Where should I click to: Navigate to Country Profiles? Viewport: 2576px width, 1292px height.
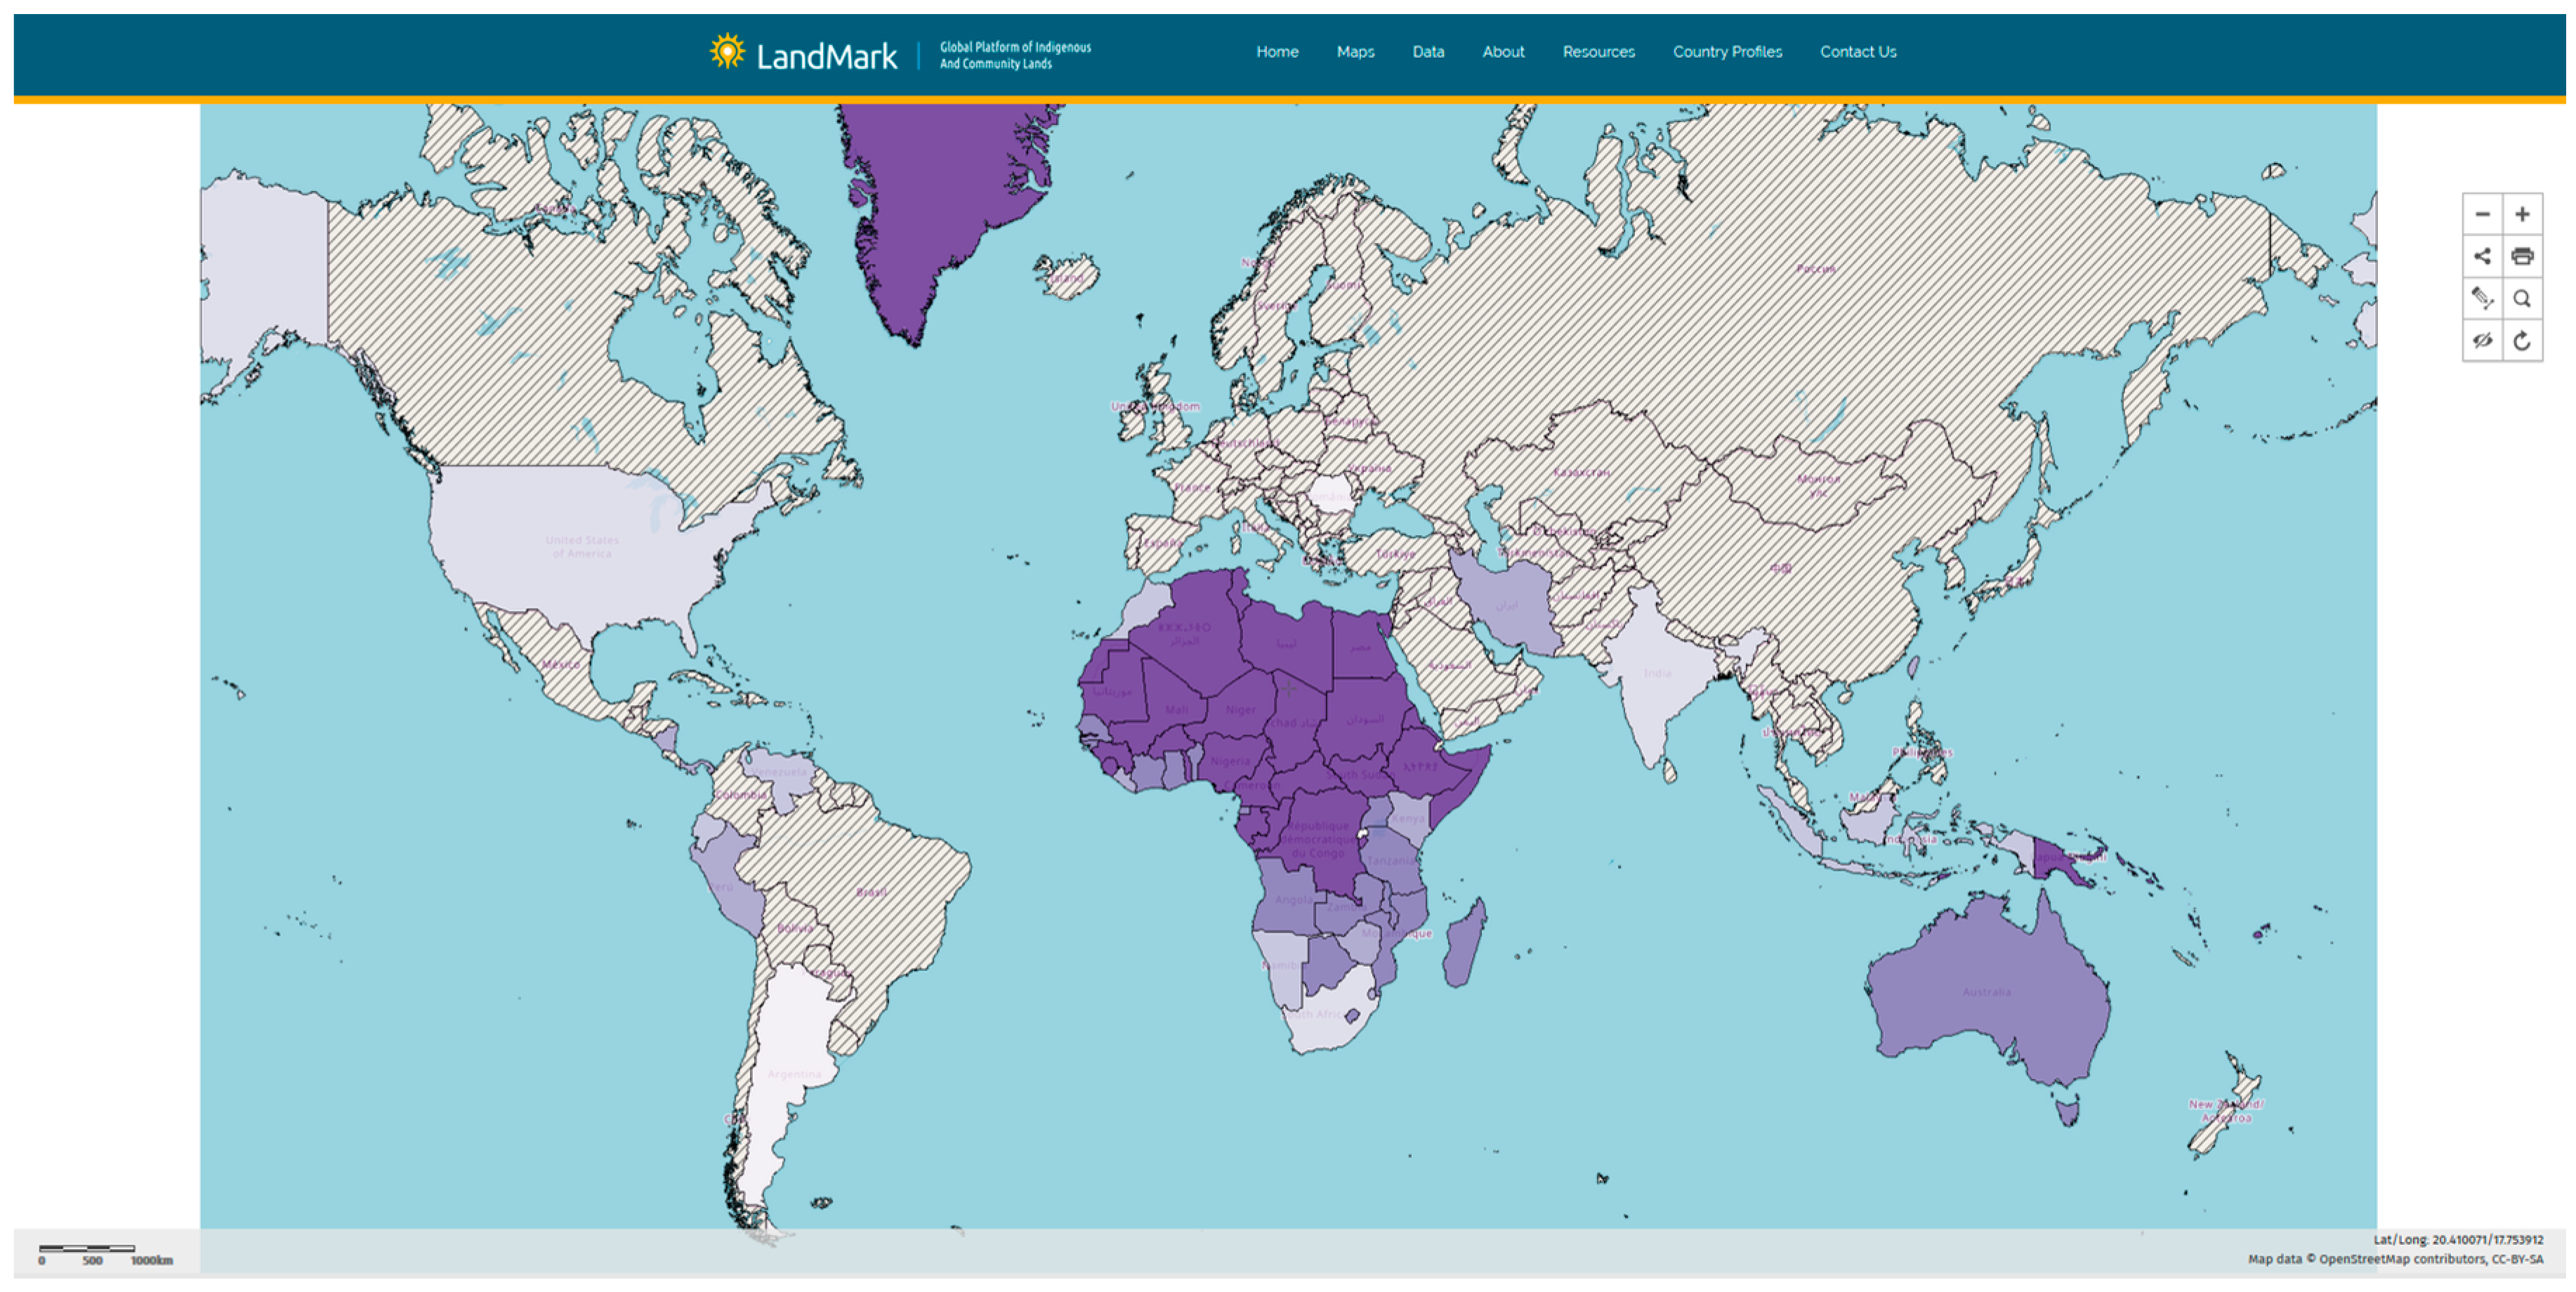point(1727,52)
